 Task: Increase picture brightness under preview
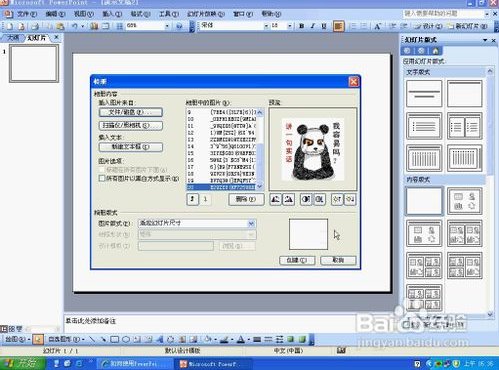click(337, 199)
